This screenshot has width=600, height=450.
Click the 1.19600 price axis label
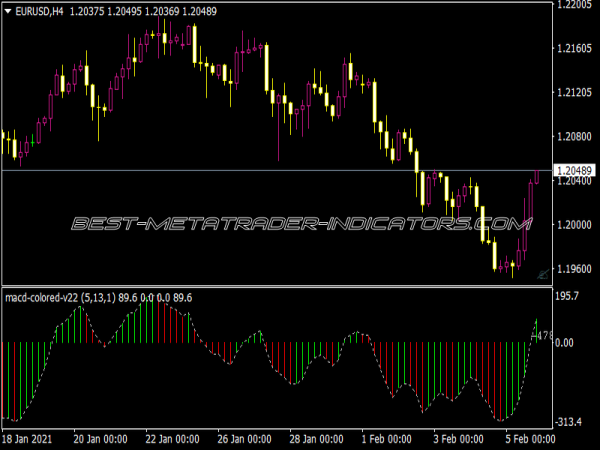(574, 269)
